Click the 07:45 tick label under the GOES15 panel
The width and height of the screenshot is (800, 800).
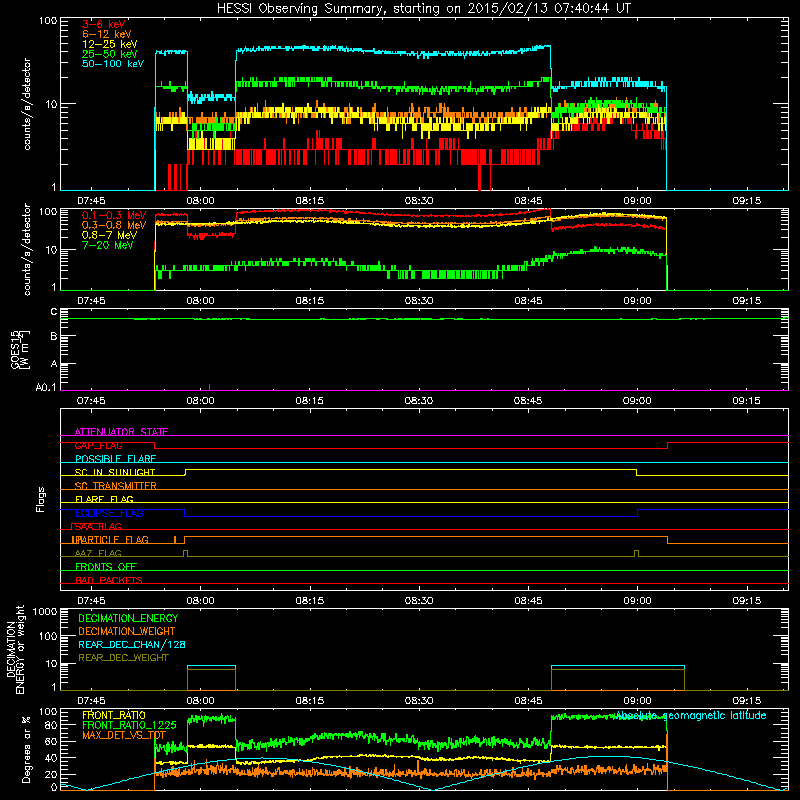pos(91,401)
